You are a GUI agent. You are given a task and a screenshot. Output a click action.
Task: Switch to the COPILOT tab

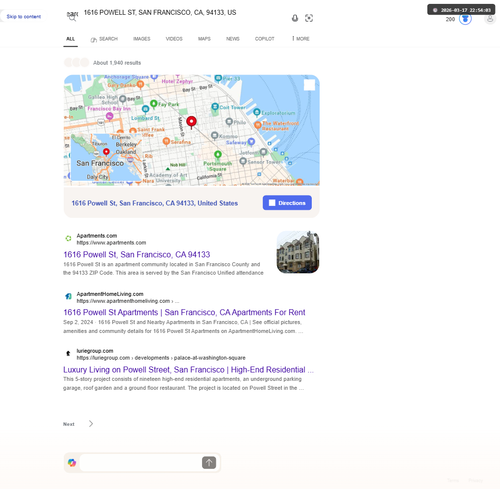click(265, 39)
